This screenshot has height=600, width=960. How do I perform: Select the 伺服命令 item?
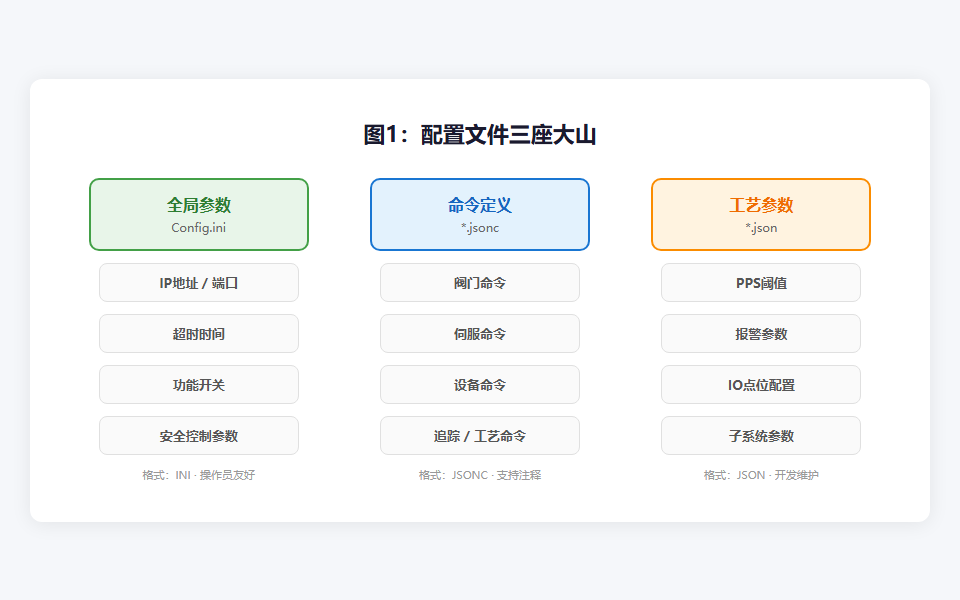click(x=480, y=334)
